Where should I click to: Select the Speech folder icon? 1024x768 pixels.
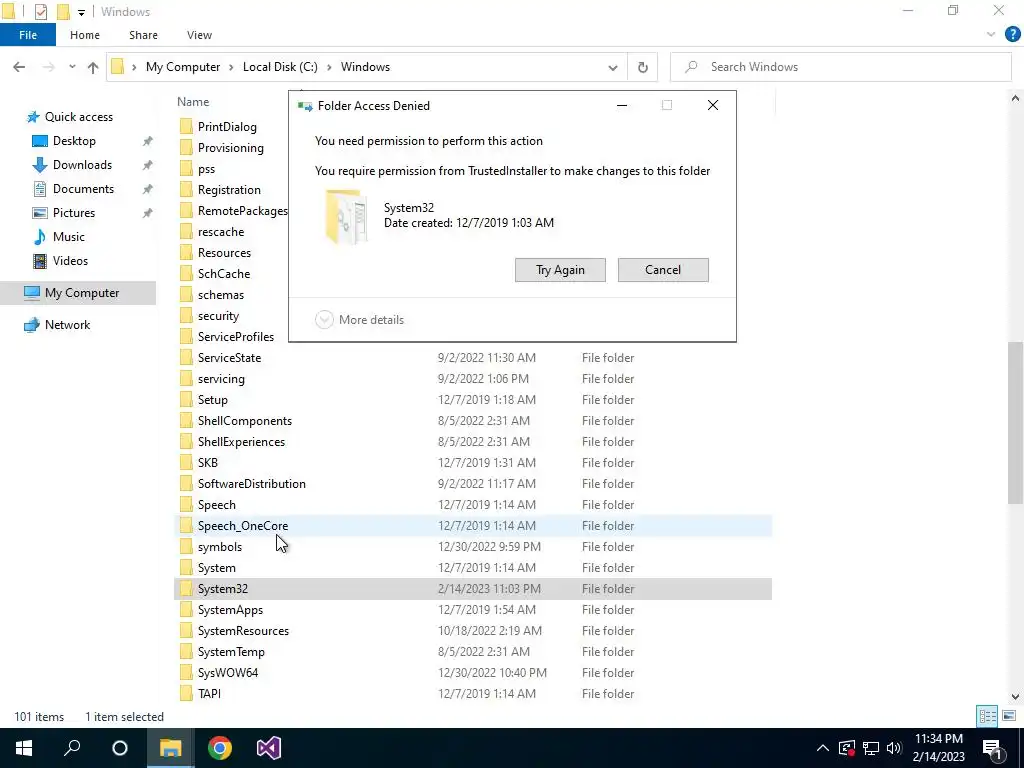click(186, 505)
